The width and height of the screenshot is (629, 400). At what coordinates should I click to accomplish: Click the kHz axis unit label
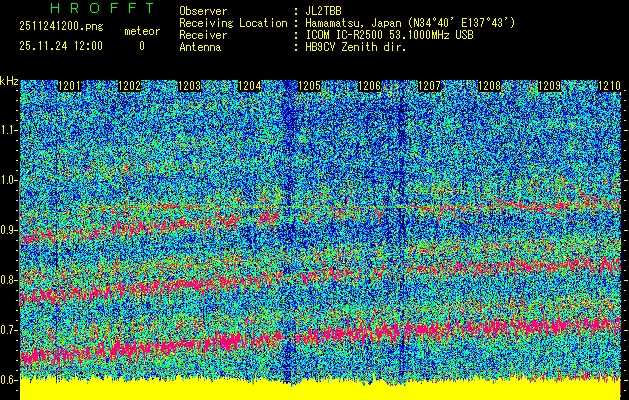pyautogui.click(x=10, y=80)
